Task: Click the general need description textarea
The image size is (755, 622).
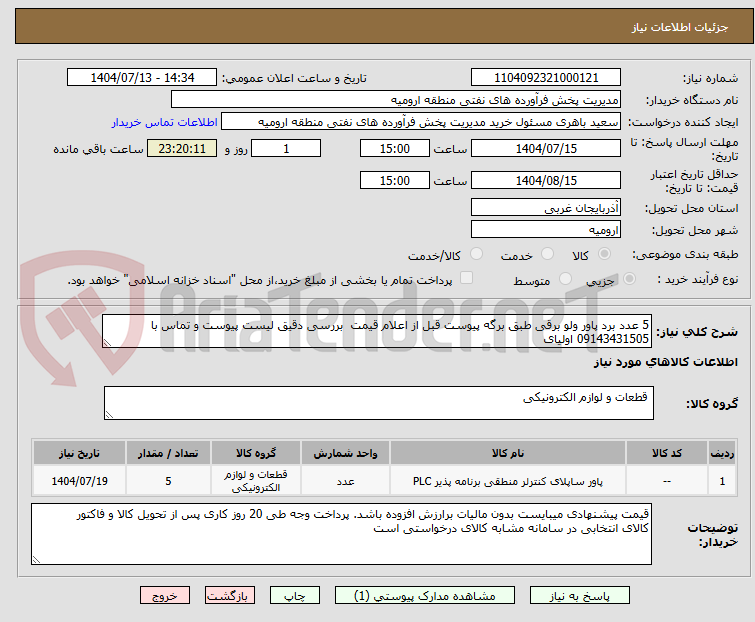Action: click(x=377, y=331)
